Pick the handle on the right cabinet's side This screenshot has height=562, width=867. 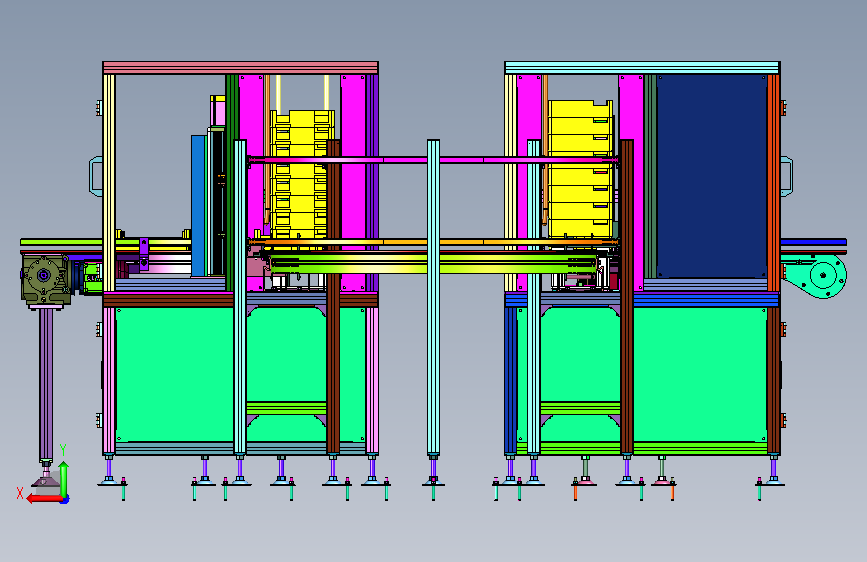787,176
